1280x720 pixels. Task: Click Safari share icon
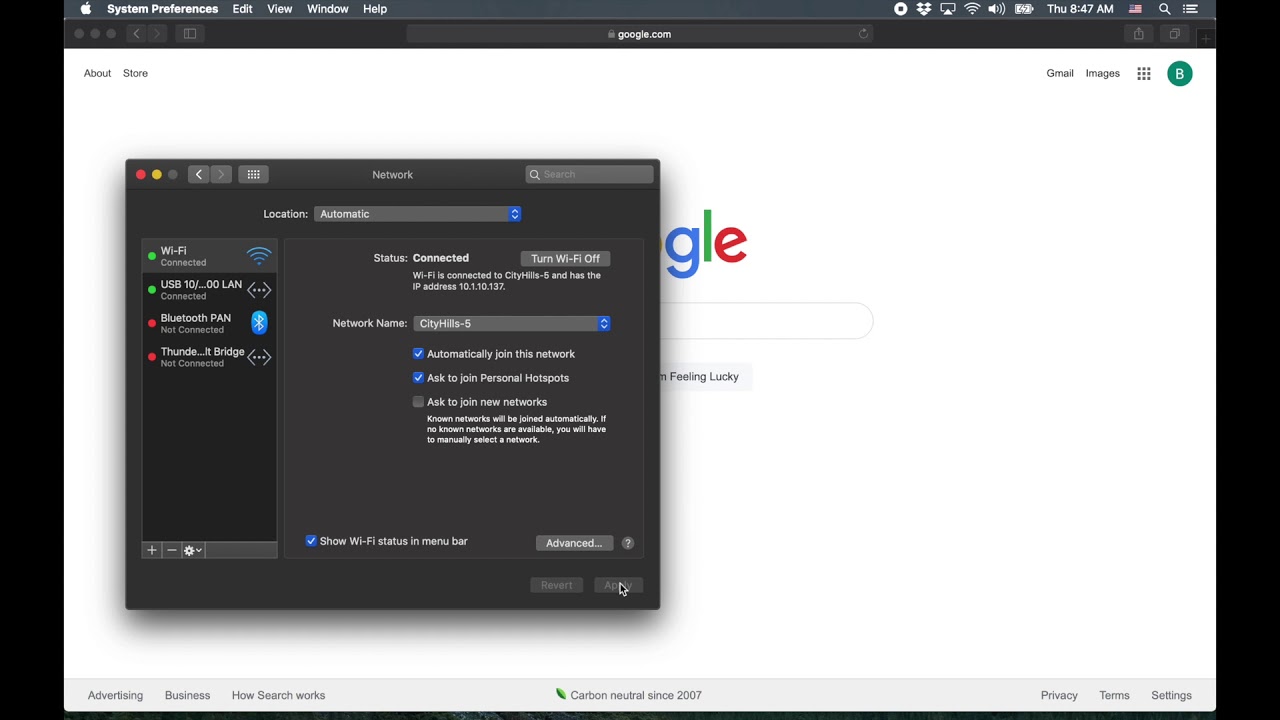1139,34
